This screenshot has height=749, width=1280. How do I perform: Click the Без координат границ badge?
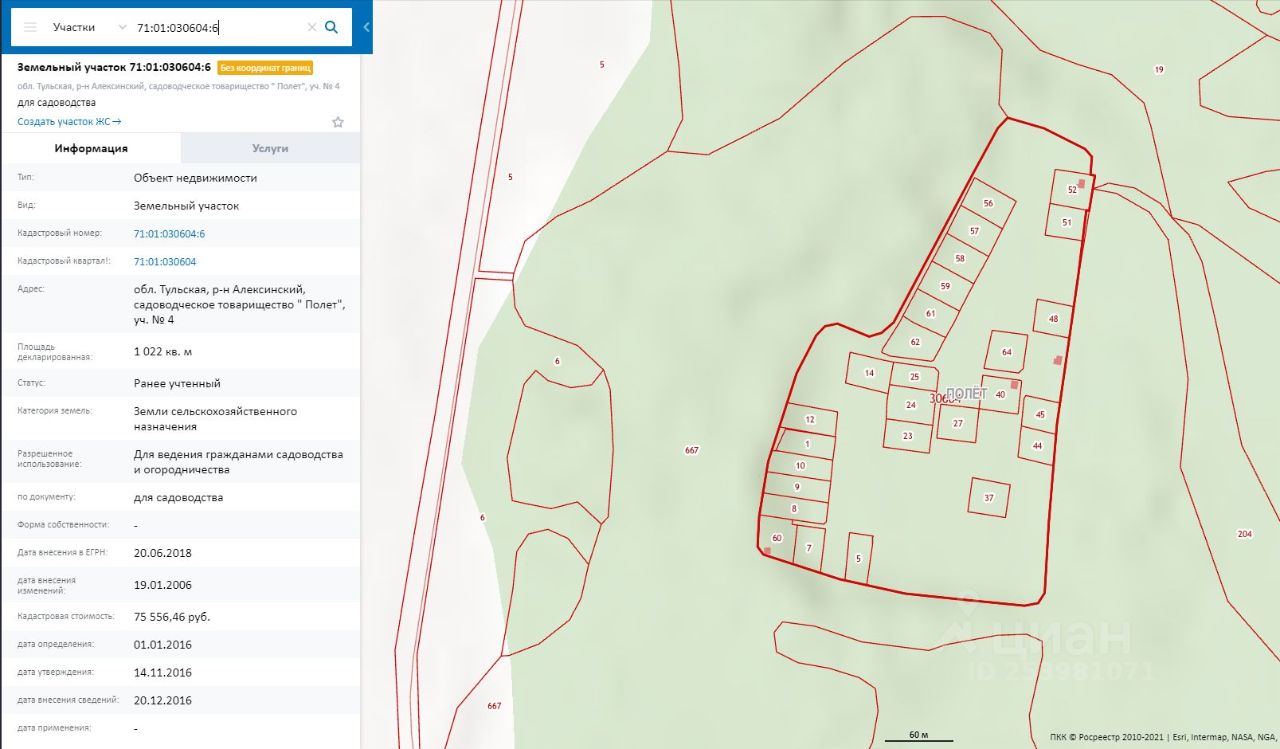265,68
